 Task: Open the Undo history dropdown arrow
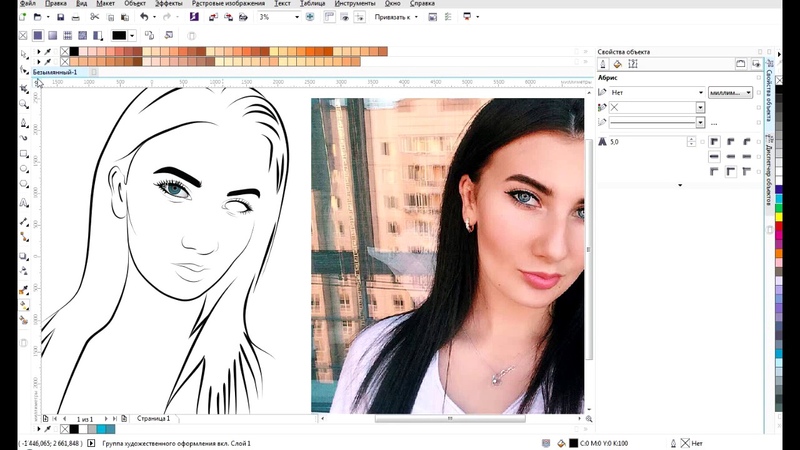(155, 17)
